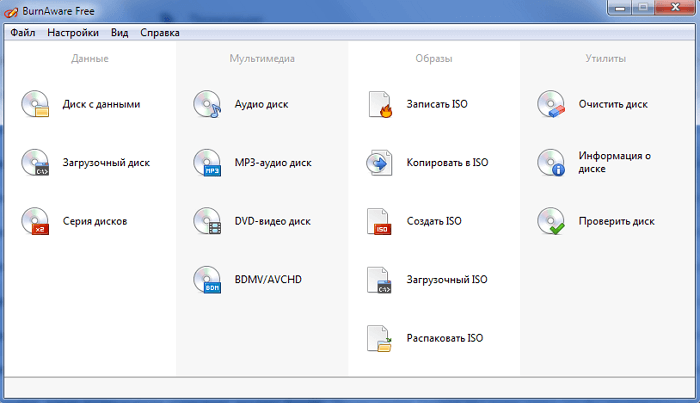The height and width of the screenshot is (403, 700).
Task: Expand the Вид menu
Action: tap(120, 32)
